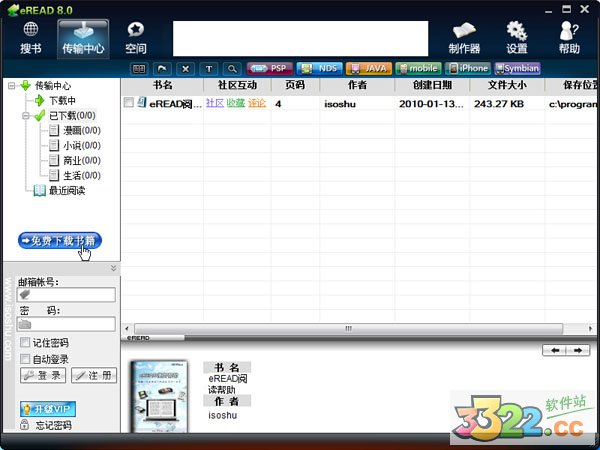The height and width of the screenshot is (450, 600).
Task: Sort by the 社区互动 column header
Action: (237, 85)
